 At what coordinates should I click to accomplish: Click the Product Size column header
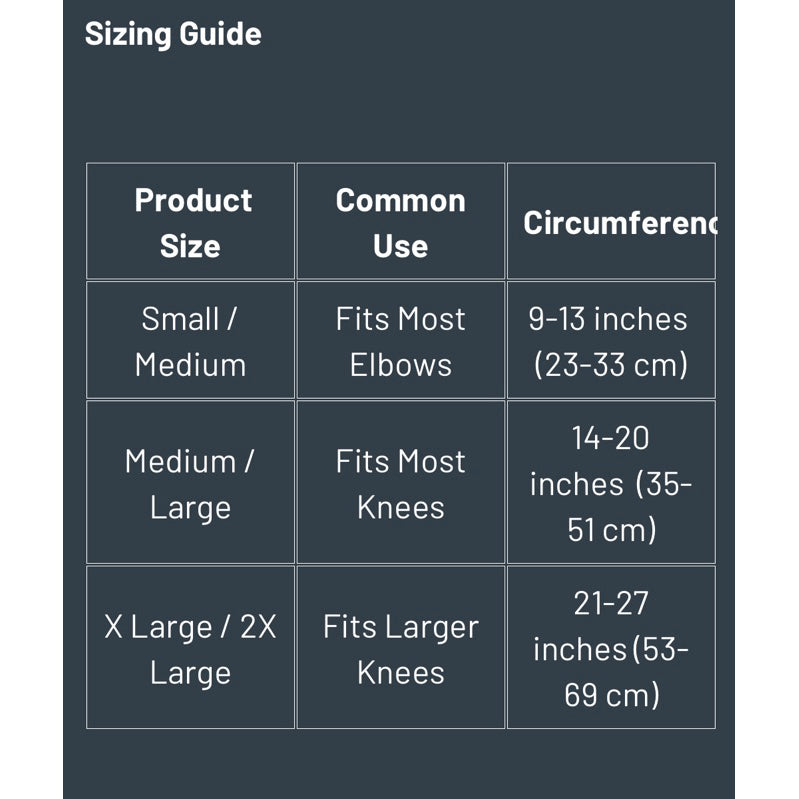click(x=191, y=222)
